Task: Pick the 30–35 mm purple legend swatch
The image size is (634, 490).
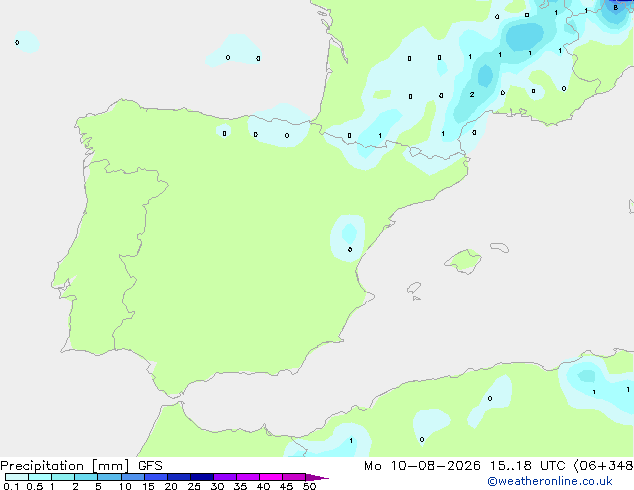Action: [225, 477]
